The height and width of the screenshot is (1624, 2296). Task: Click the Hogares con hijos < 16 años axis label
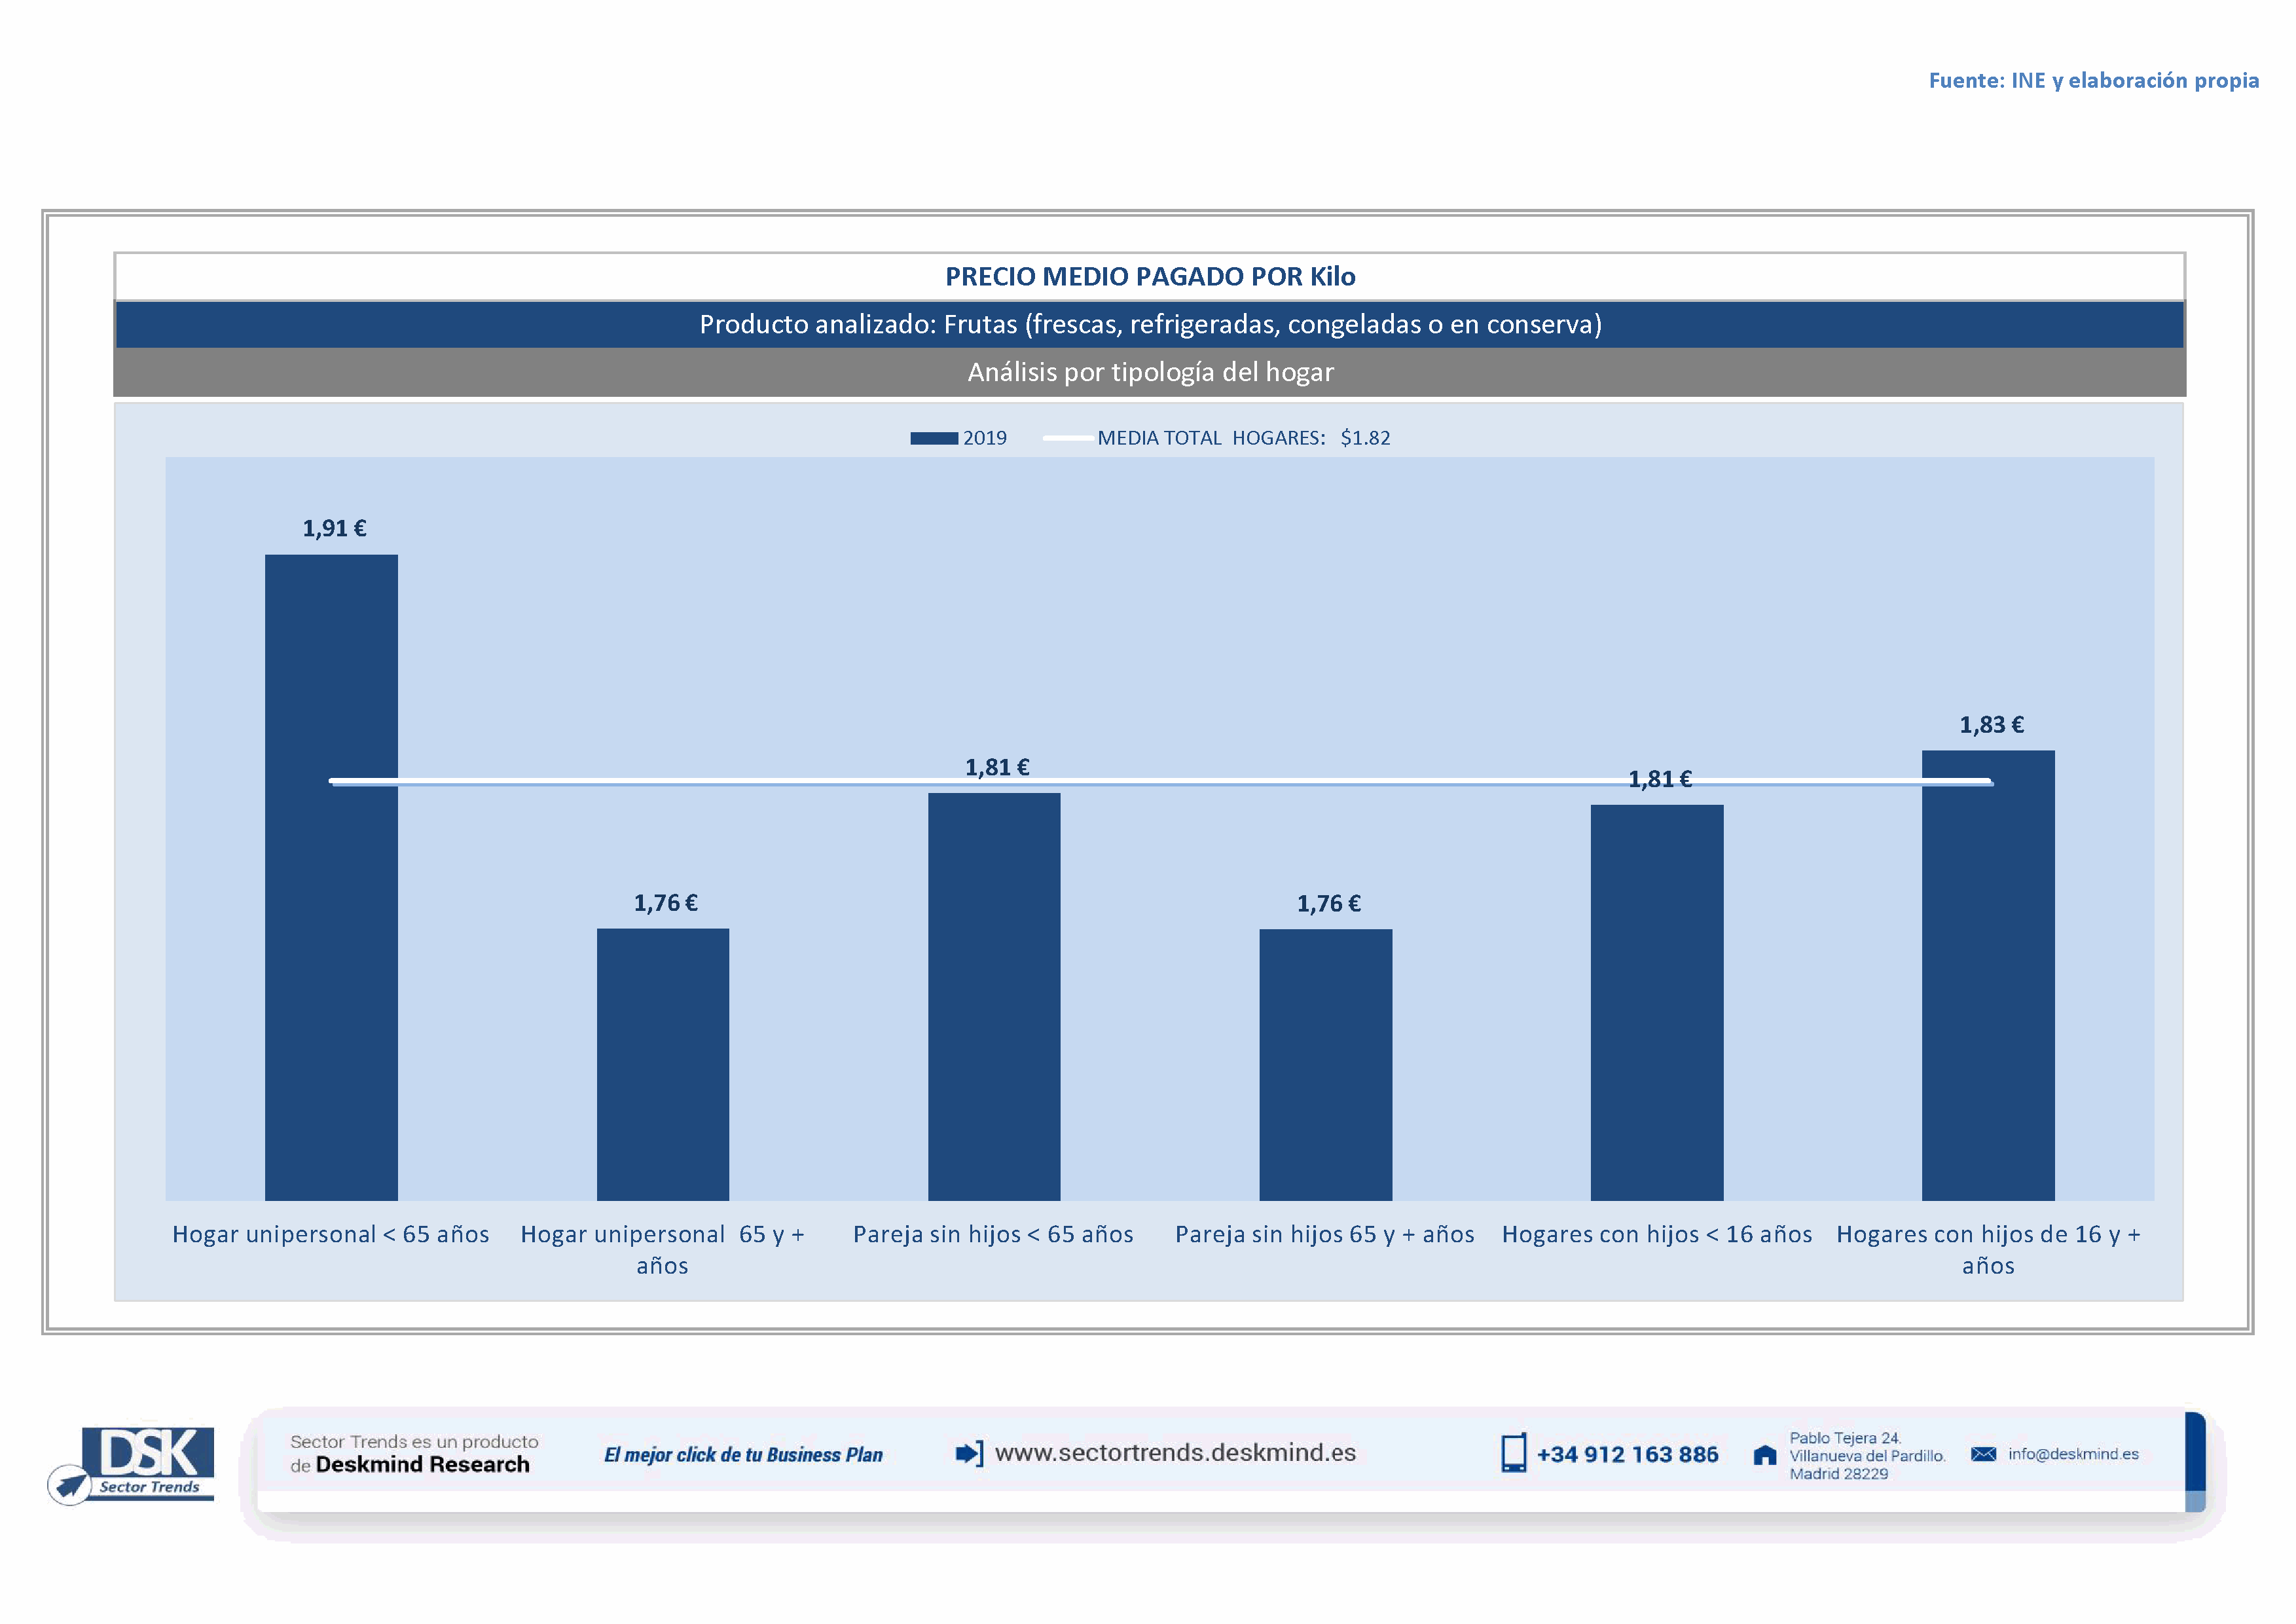pos(1656,1234)
